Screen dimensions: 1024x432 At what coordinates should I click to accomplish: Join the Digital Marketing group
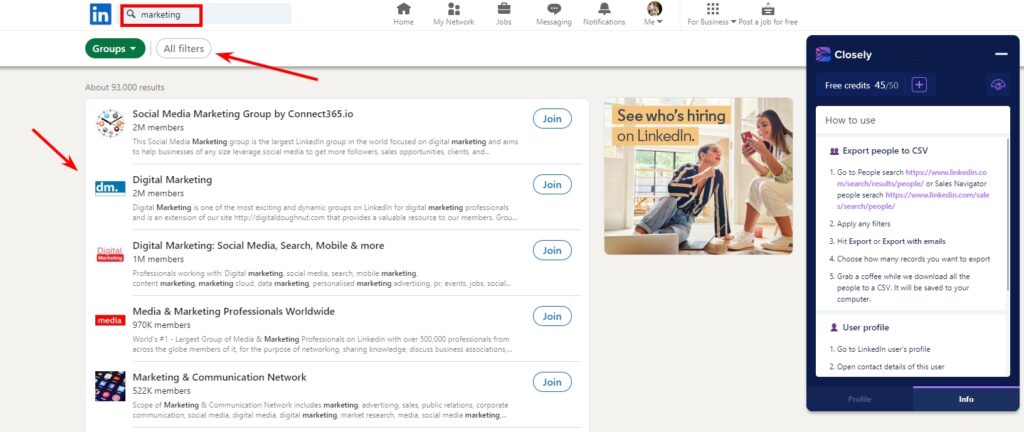(552, 185)
